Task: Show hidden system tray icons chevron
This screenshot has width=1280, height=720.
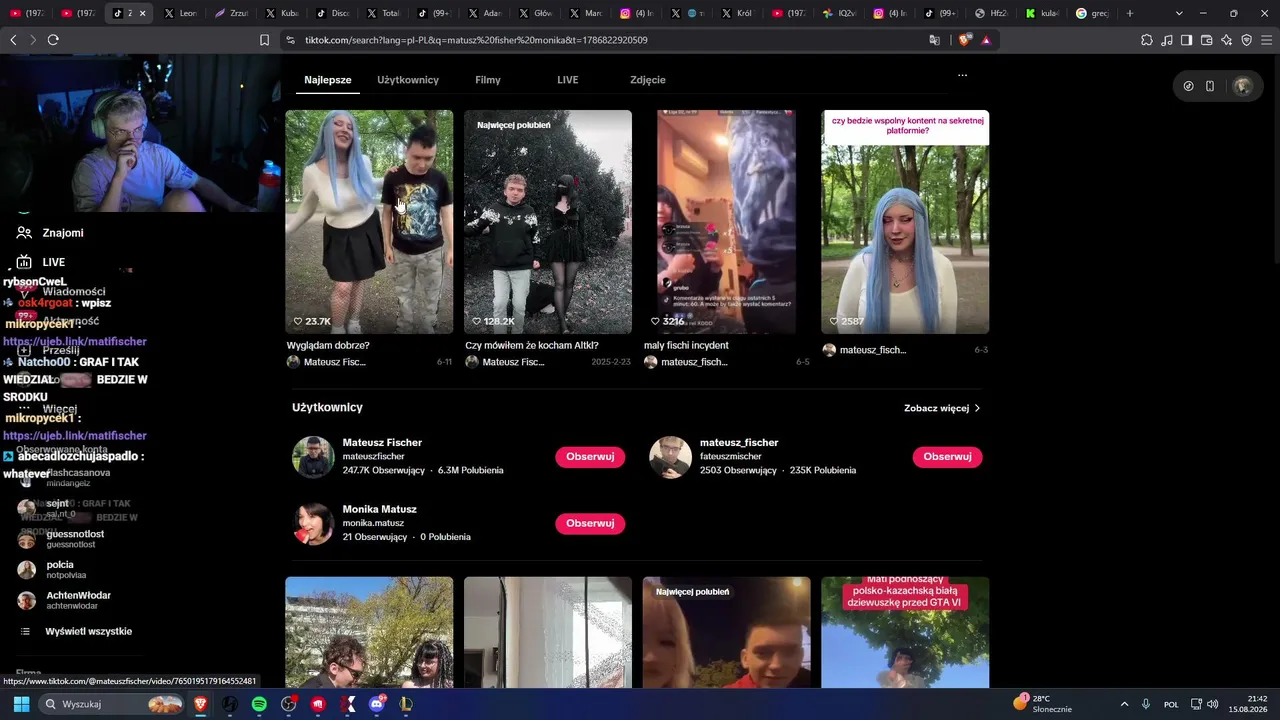Action: [x=1124, y=704]
